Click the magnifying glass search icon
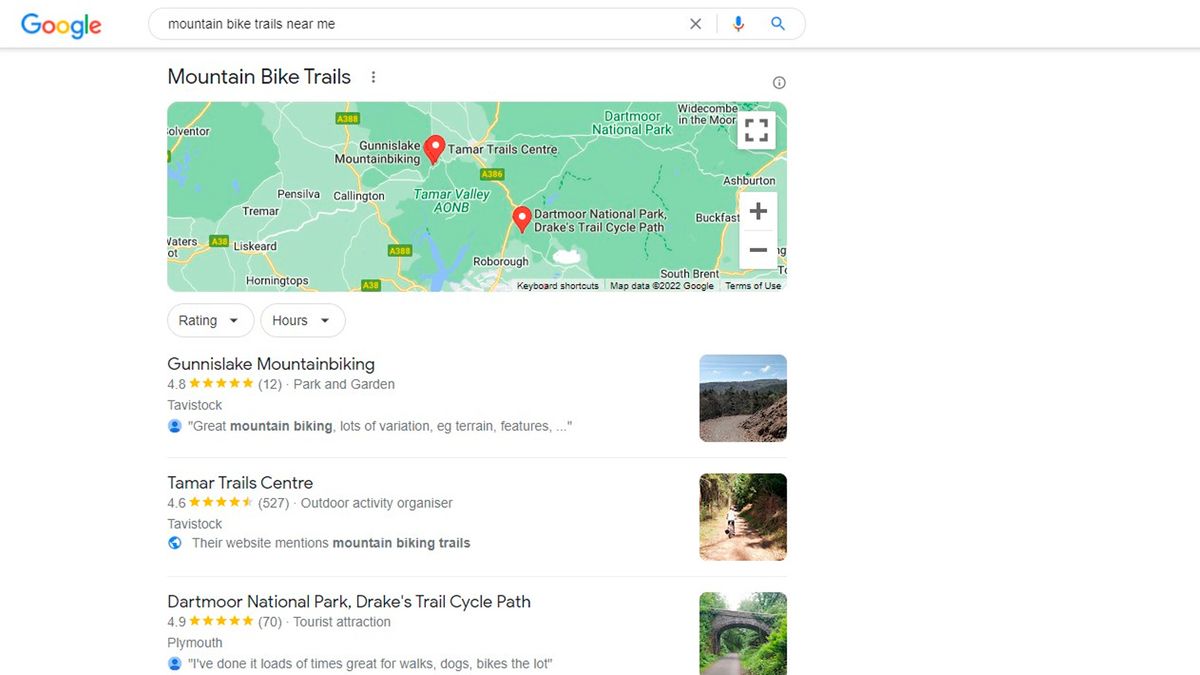 coord(778,23)
